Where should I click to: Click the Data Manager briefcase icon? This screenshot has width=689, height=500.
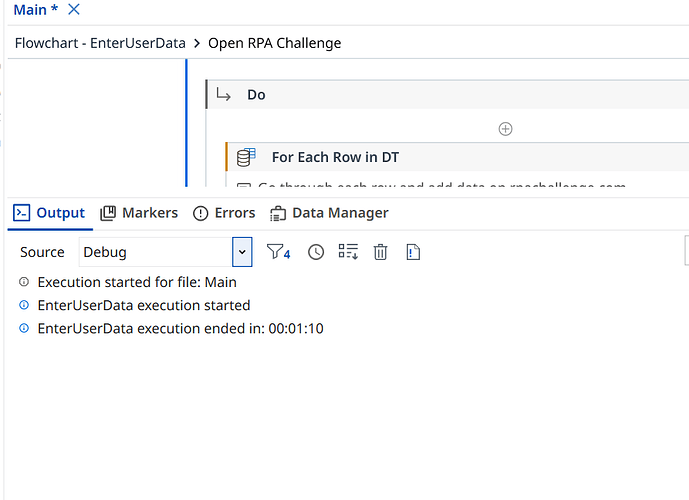pos(278,214)
